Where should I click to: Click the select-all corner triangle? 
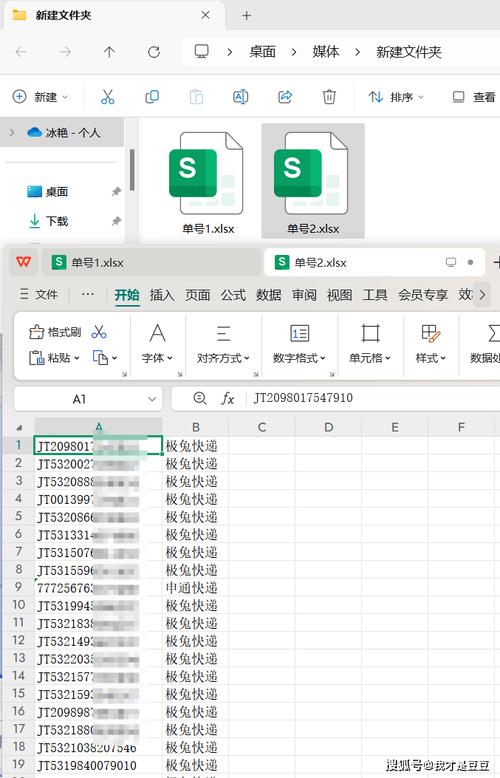tap(19, 427)
